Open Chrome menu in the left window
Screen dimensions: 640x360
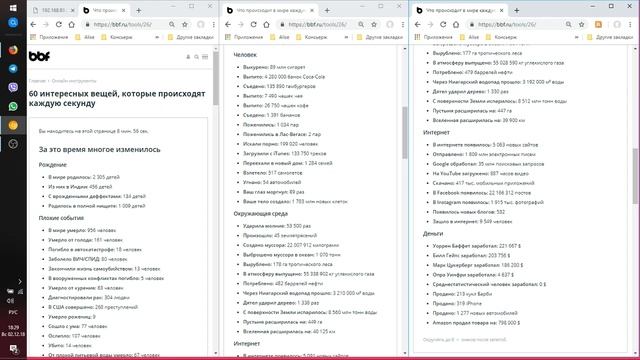pos(213,24)
